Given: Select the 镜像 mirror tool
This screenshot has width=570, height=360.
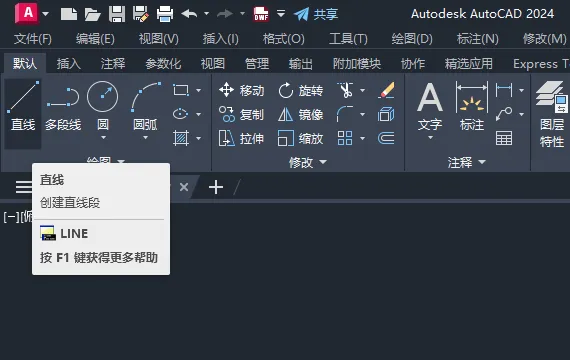Looking at the screenshot, I should coord(300,115).
